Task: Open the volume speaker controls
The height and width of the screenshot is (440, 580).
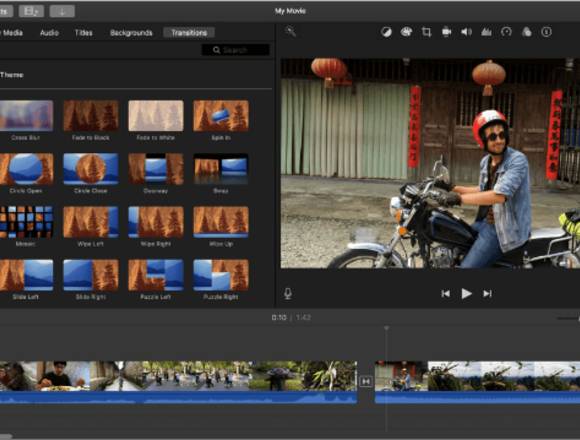Action: pyautogui.click(x=466, y=32)
